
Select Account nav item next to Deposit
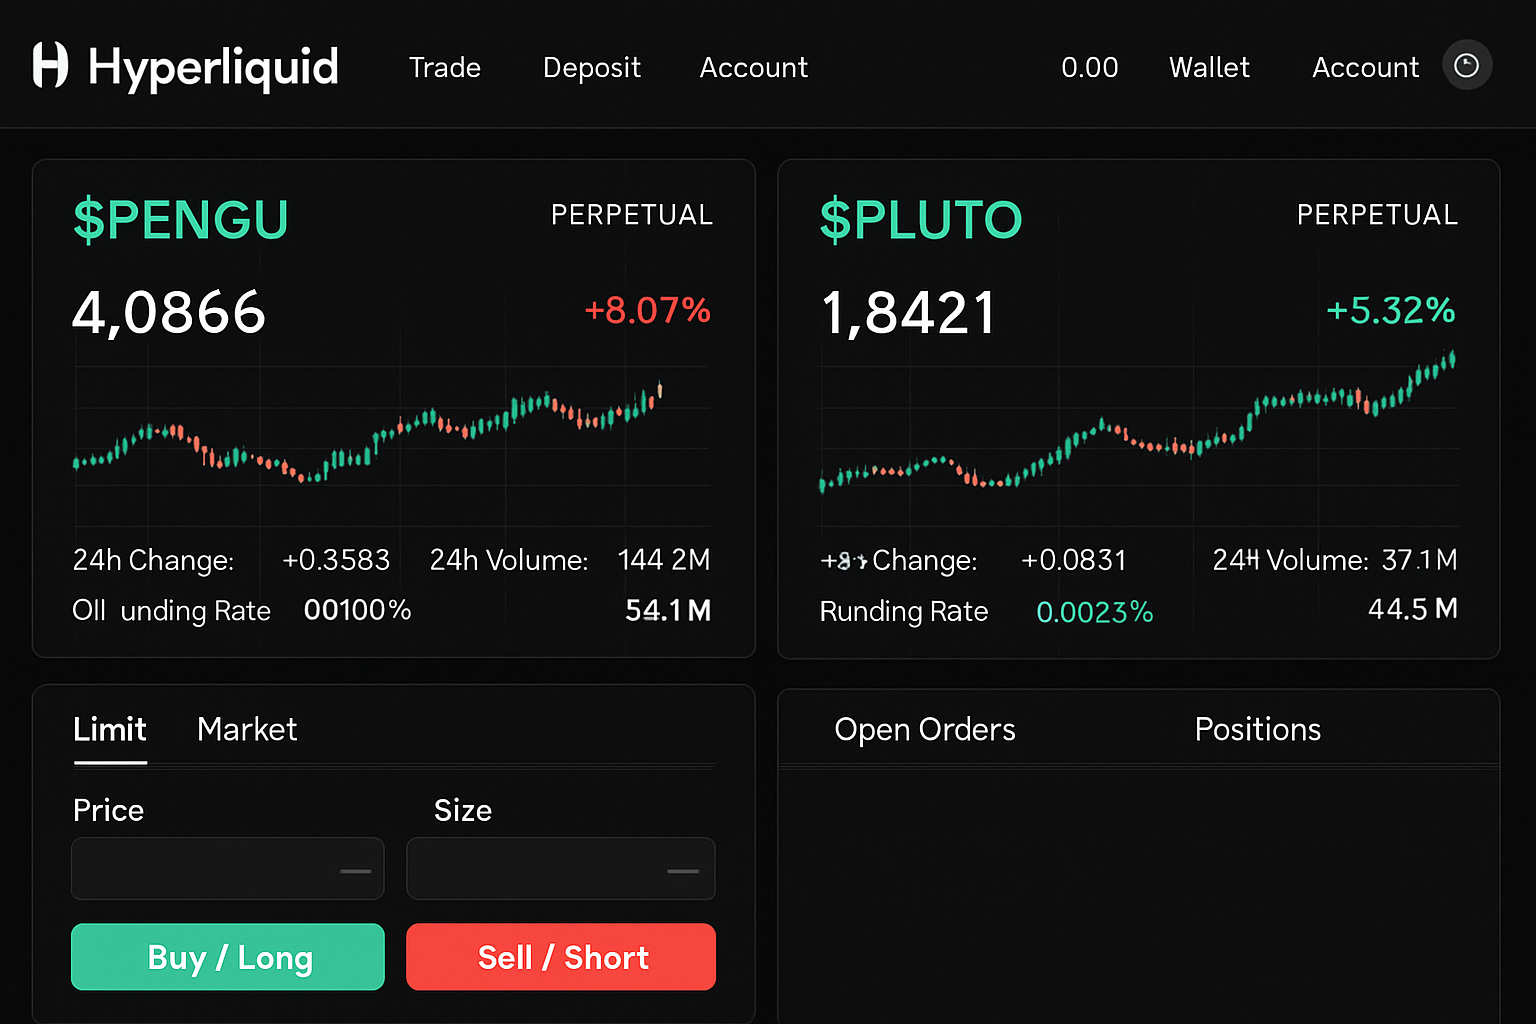(753, 68)
